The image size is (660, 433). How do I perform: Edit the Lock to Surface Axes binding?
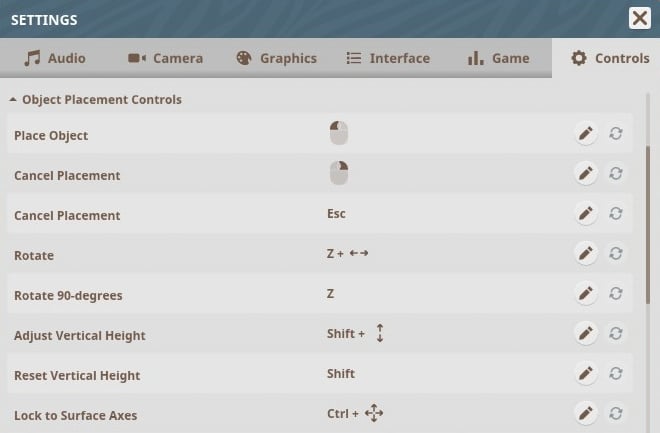point(586,414)
